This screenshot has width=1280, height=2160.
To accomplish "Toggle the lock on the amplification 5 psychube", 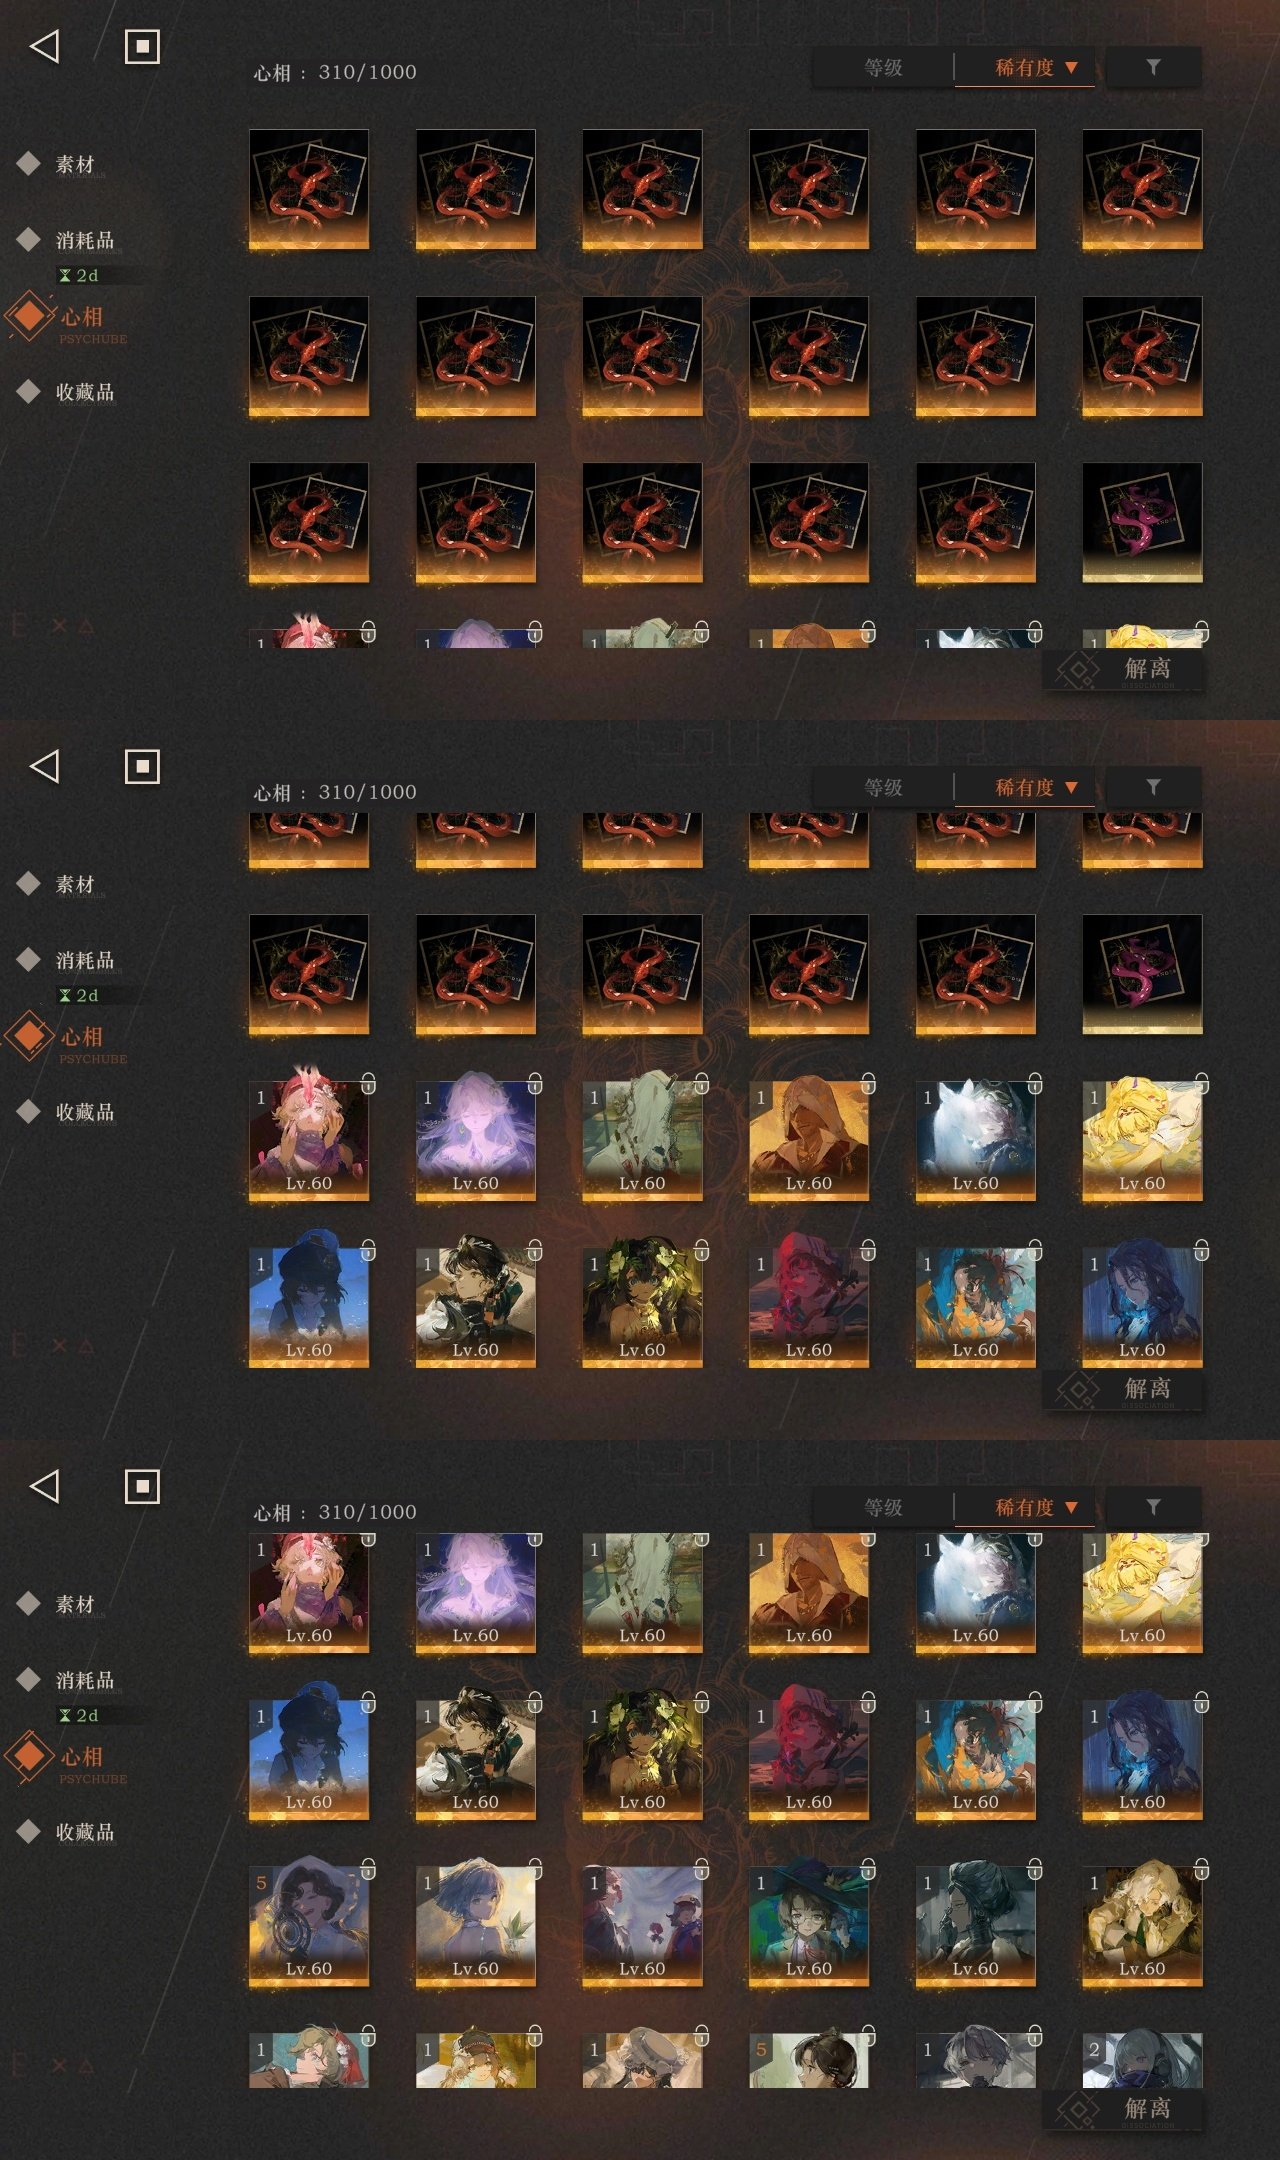I will pos(368,1868).
